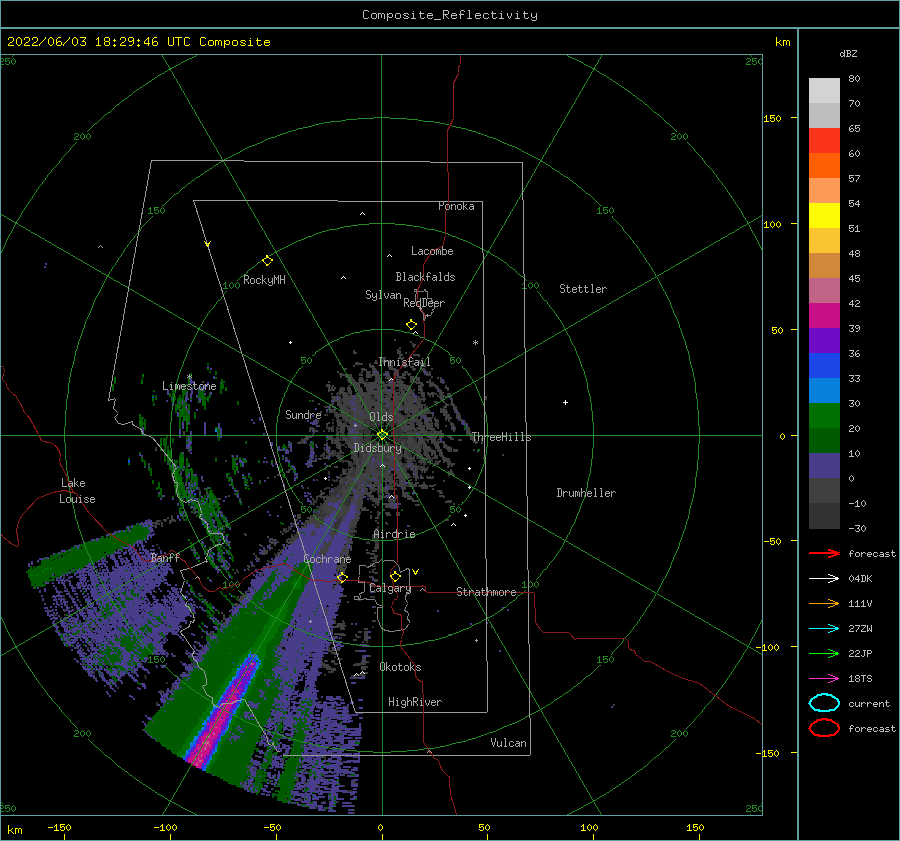Screen dimensions: 900x841
Task: Click the Strathmore town label
Action: tap(487, 592)
